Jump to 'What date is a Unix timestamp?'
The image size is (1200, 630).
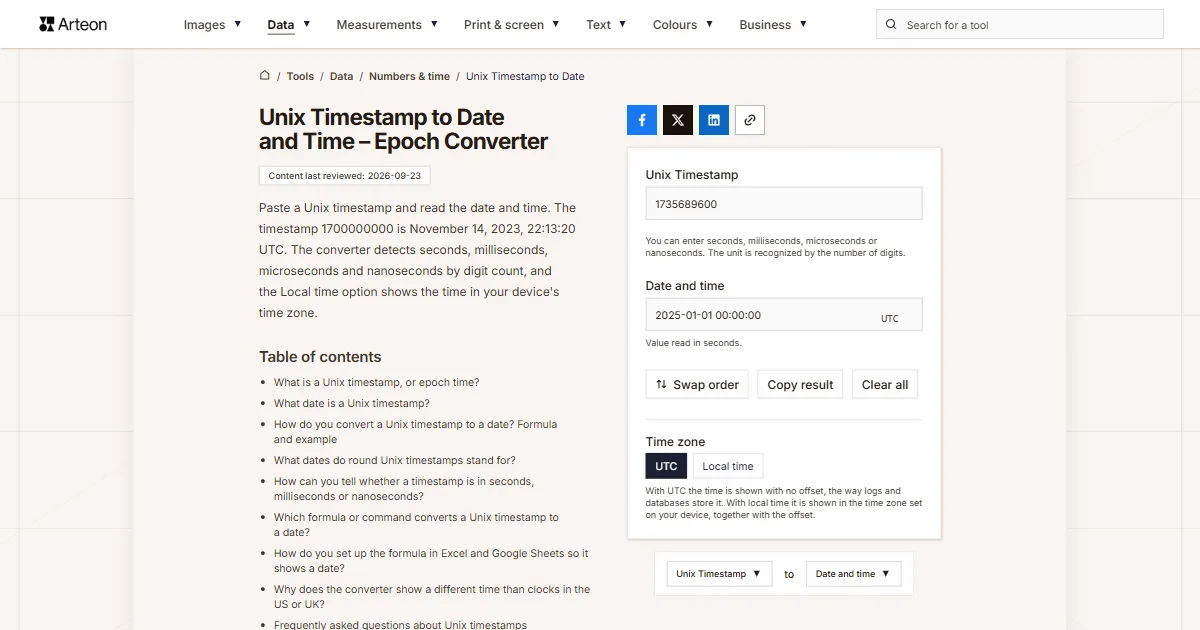click(352, 403)
